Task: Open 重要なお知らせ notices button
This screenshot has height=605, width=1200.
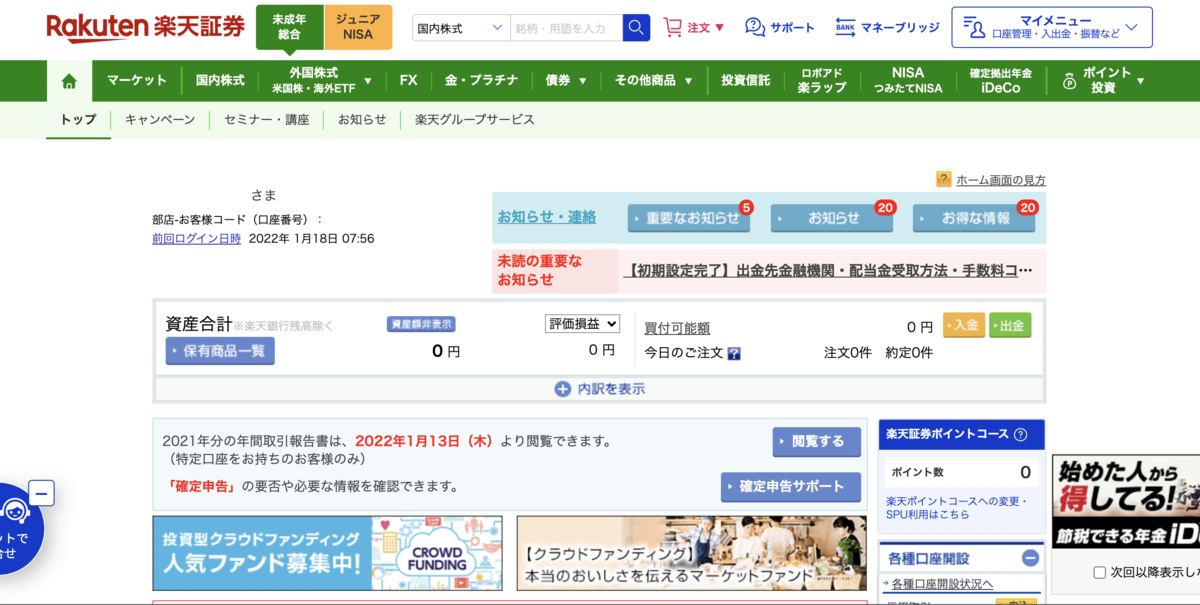Action: point(688,219)
